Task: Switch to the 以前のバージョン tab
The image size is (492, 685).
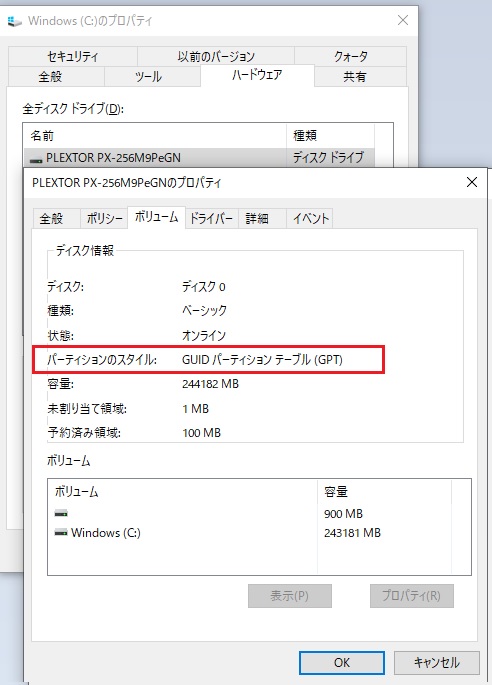Action: [x=216, y=56]
